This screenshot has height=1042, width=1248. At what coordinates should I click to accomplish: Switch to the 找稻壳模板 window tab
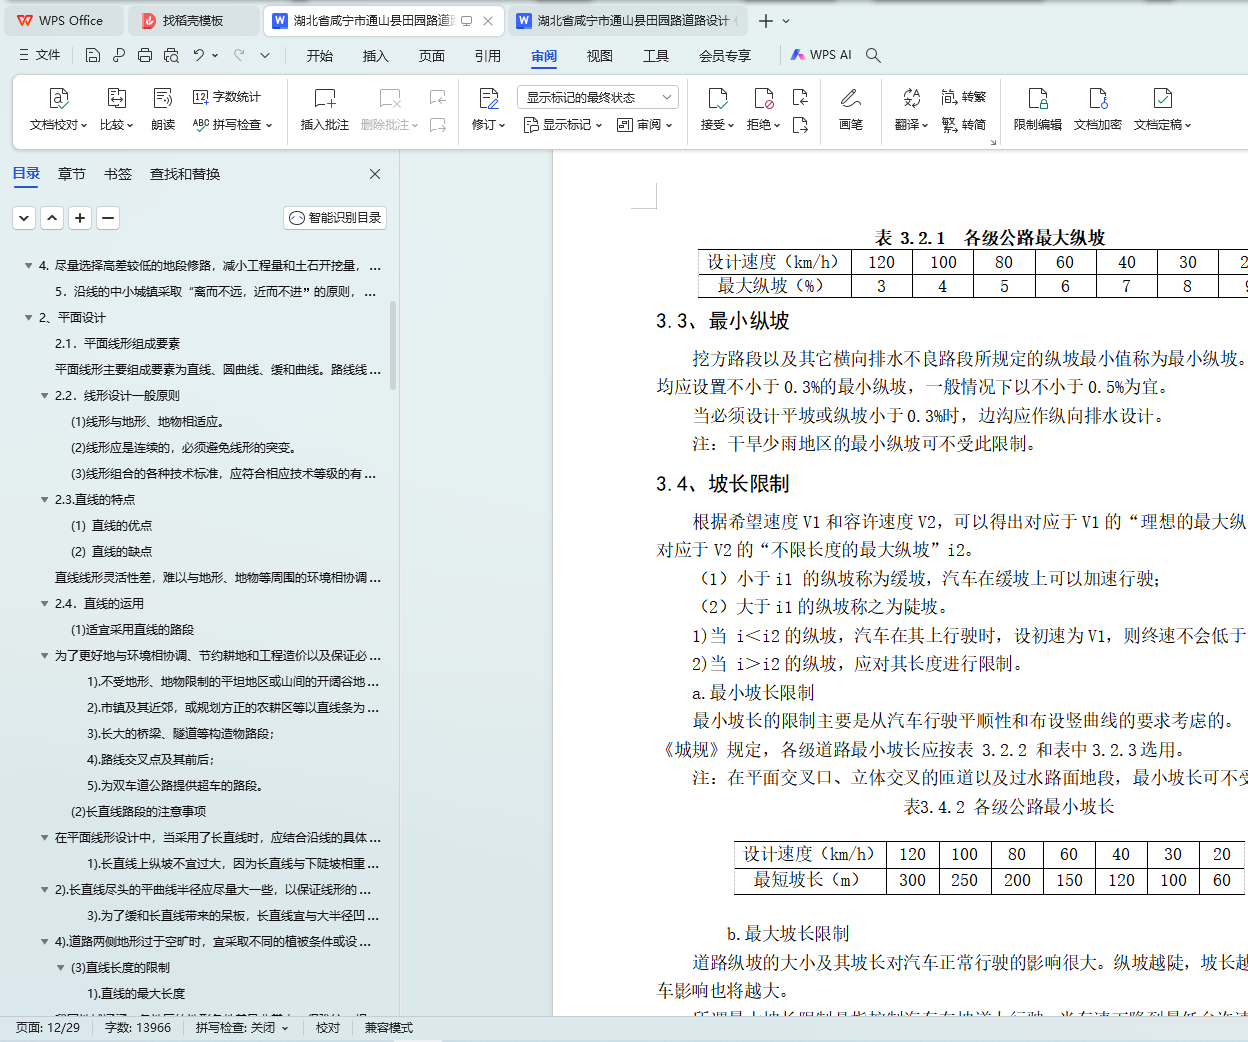pyautogui.click(x=195, y=20)
